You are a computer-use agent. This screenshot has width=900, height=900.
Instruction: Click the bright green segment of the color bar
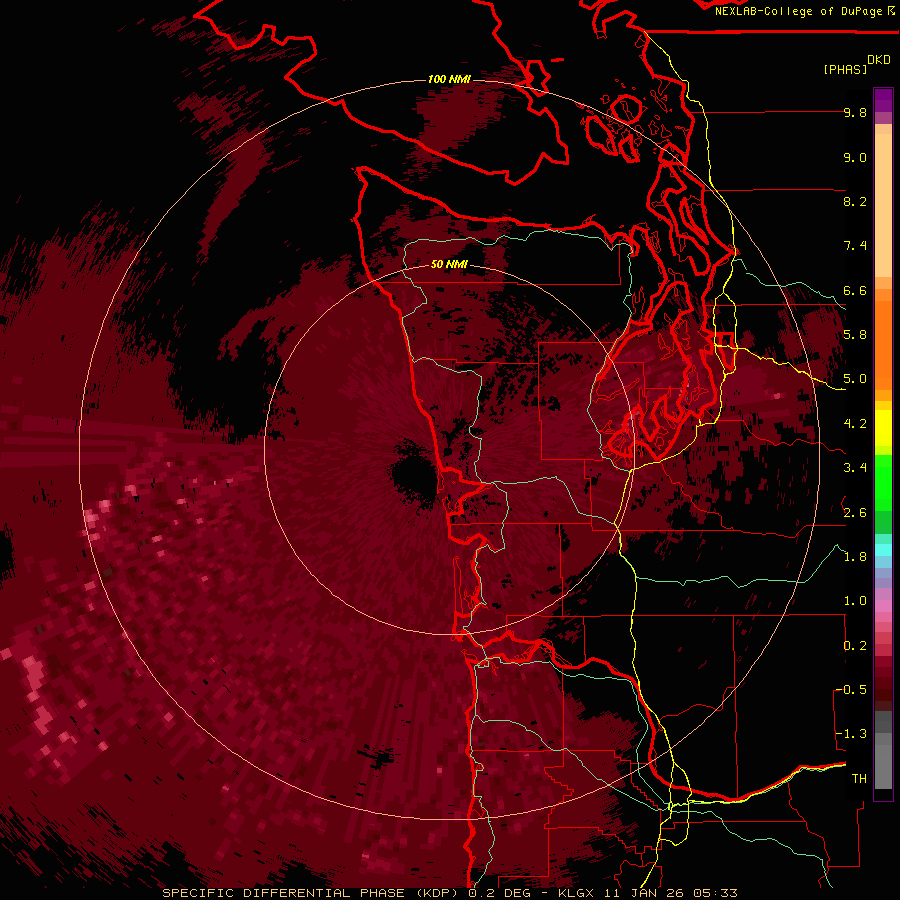click(883, 481)
